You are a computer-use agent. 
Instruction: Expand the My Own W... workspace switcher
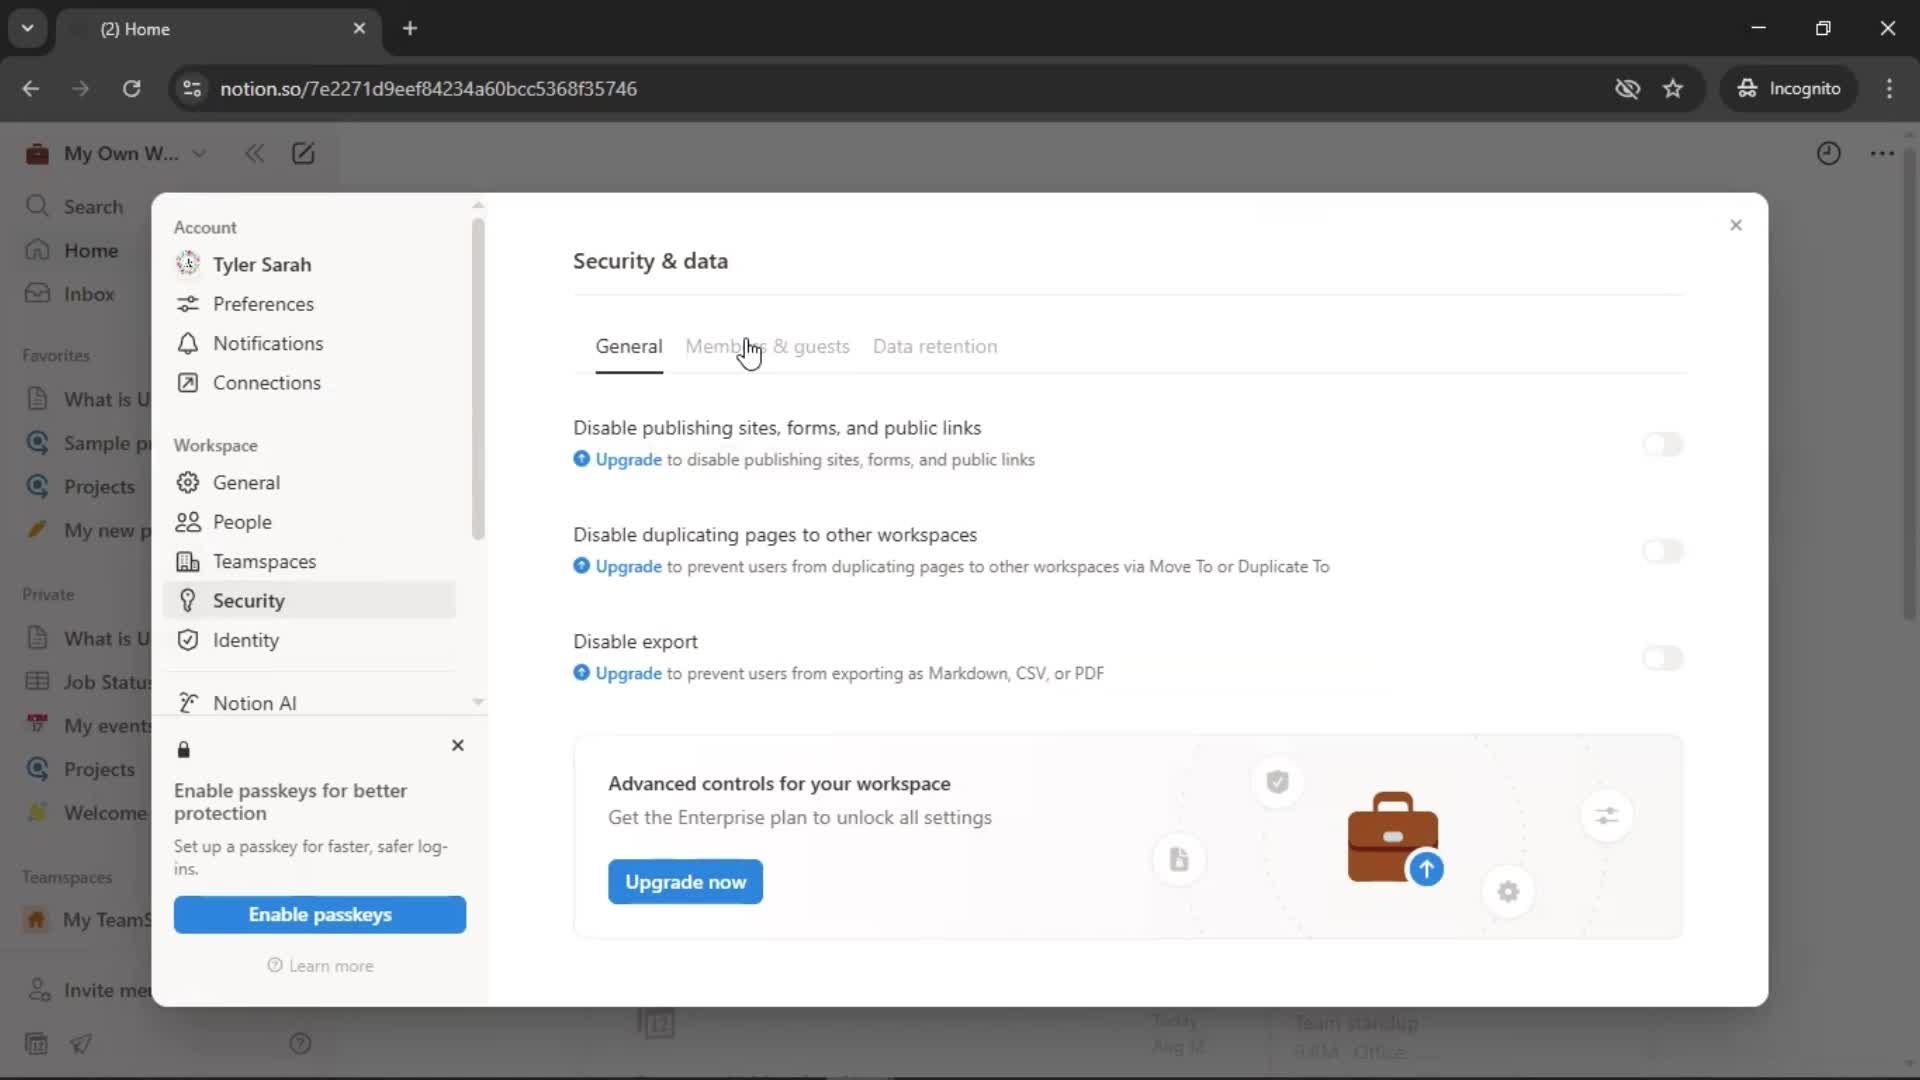[x=116, y=153]
